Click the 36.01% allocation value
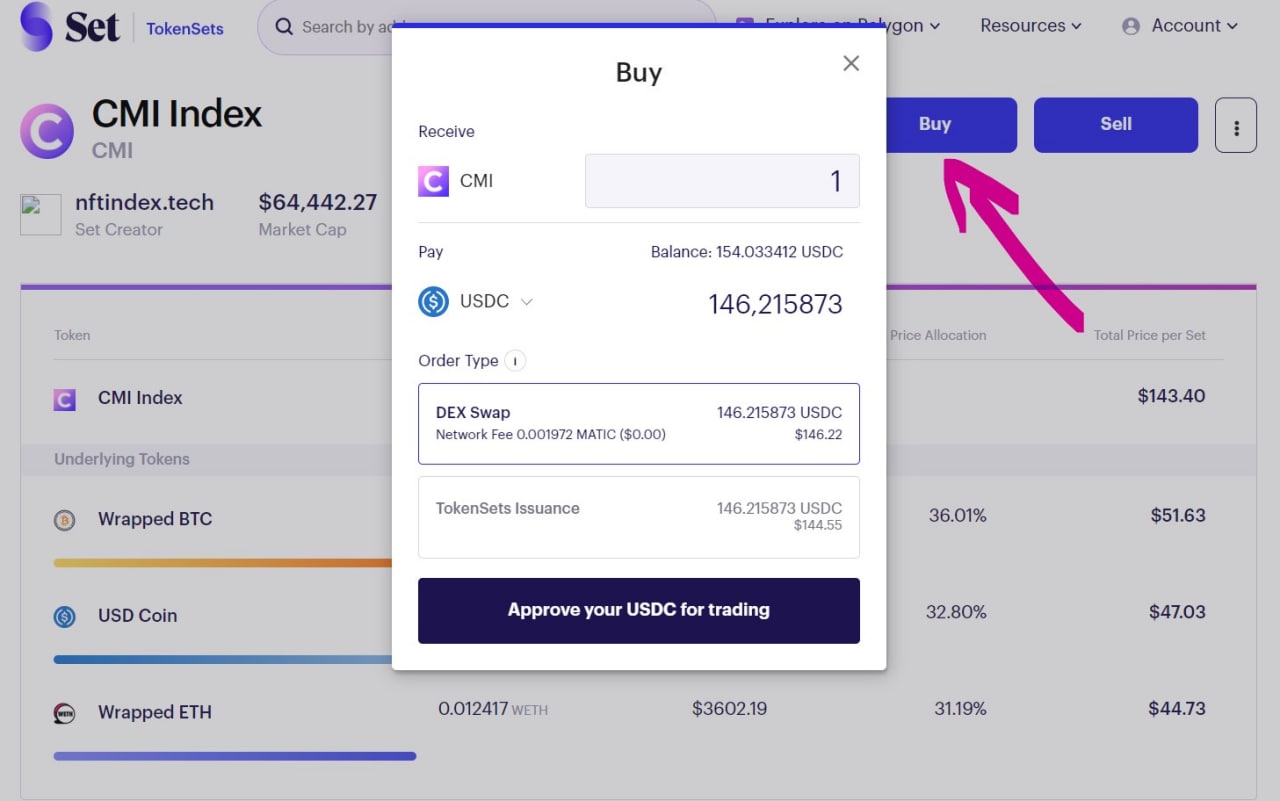The width and height of the screenshot is (1280, 801). [958, 516]
